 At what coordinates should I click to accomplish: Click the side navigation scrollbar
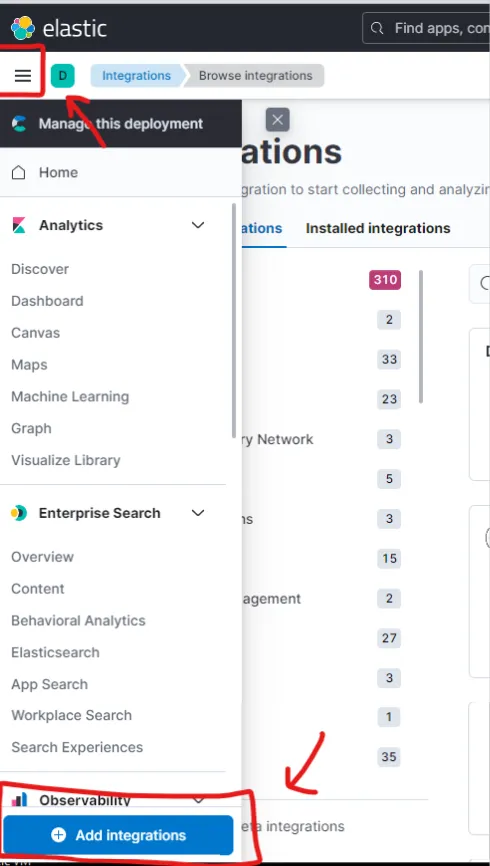click(234, 320)
